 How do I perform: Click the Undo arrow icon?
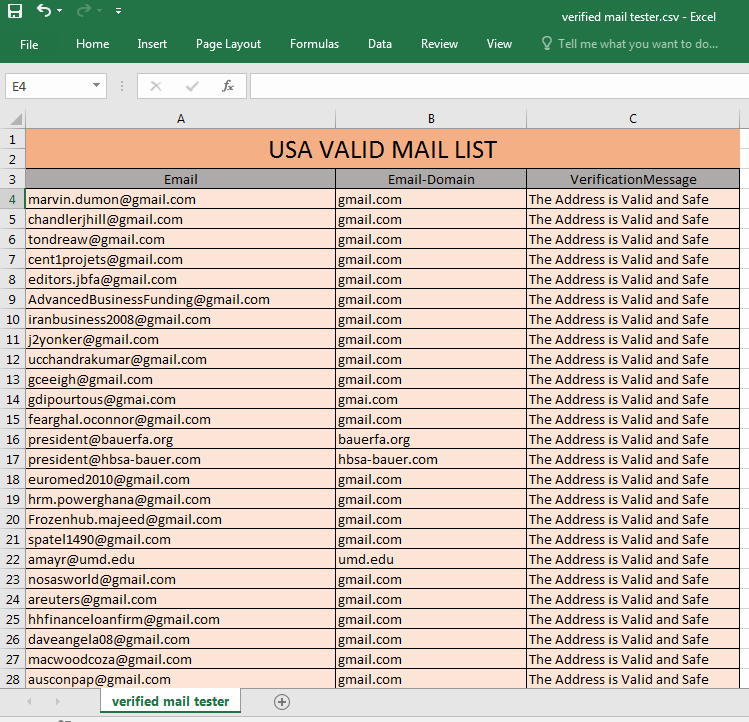pos(43,11)
